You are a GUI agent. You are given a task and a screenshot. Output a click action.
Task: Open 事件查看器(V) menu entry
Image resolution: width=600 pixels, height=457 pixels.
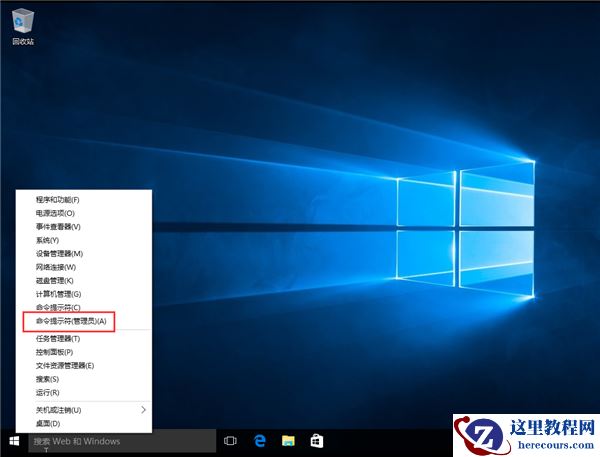[x=84, y=227]
